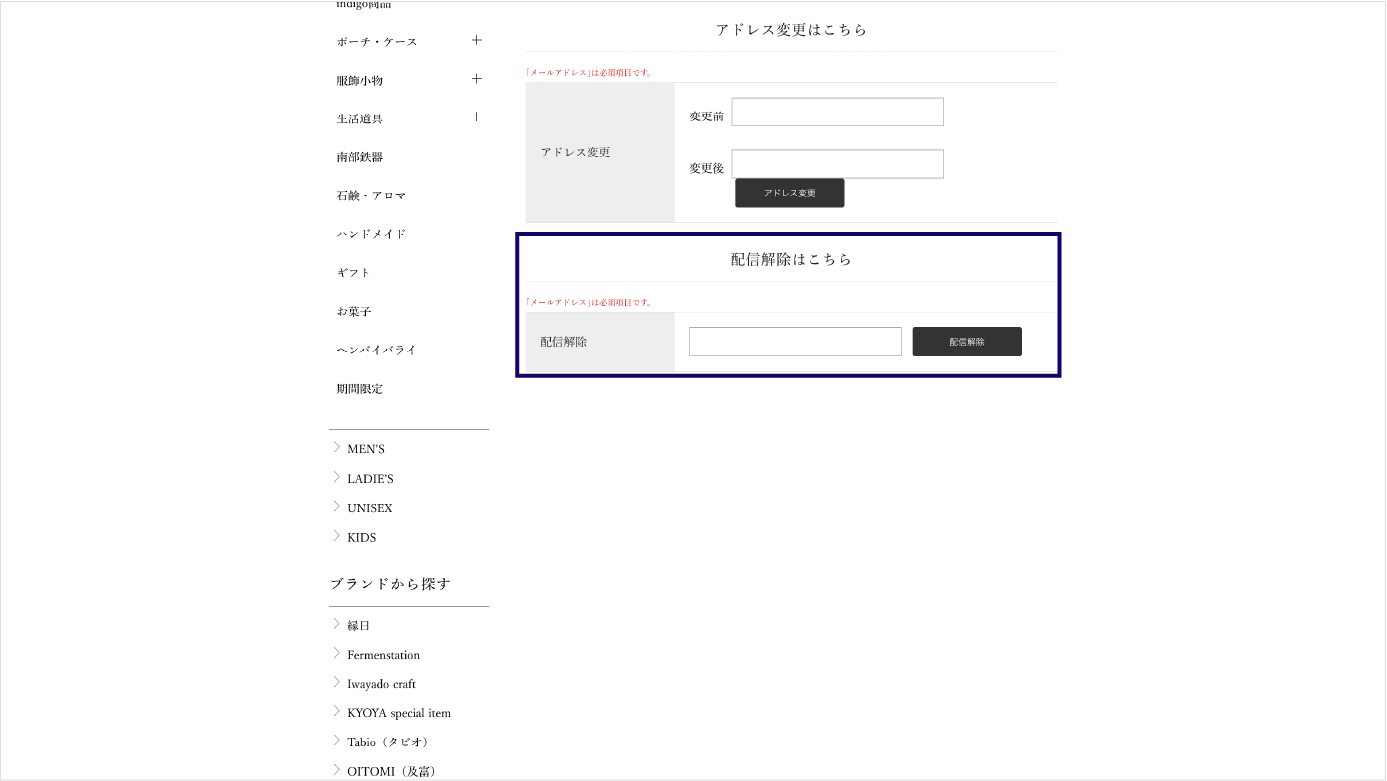
Task: Click the chevron icon beside 縁日
Action: (x=337, y=625)
